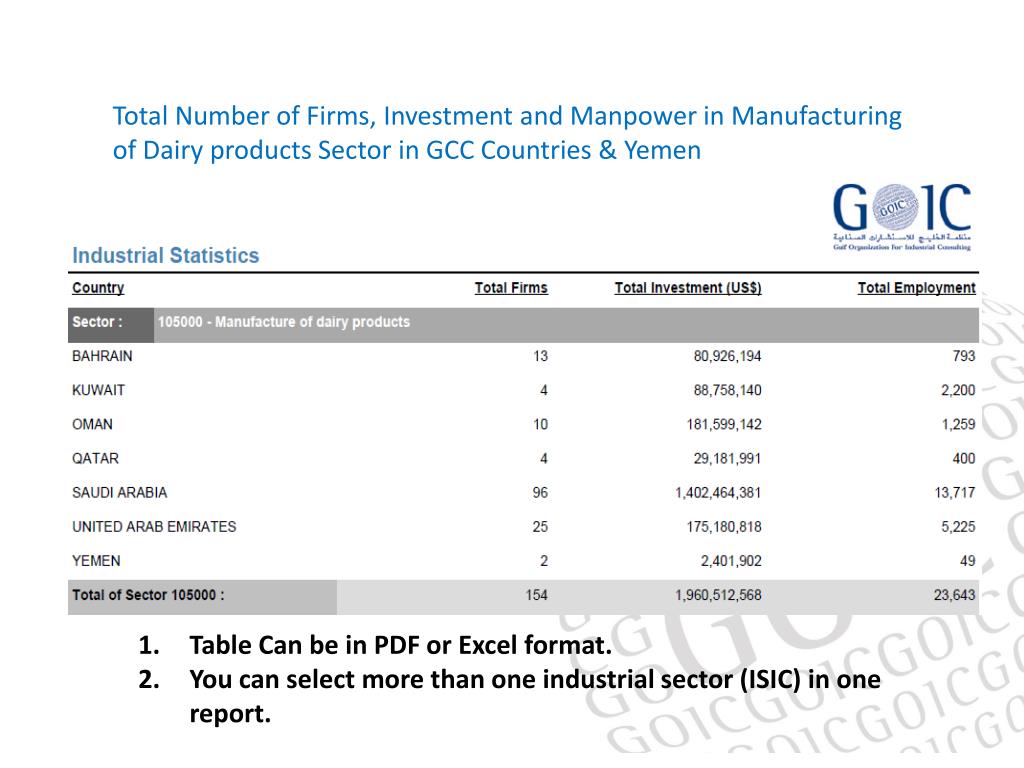
Task: Select the SAUDI ARABIA row label
Action: (120, 492)
